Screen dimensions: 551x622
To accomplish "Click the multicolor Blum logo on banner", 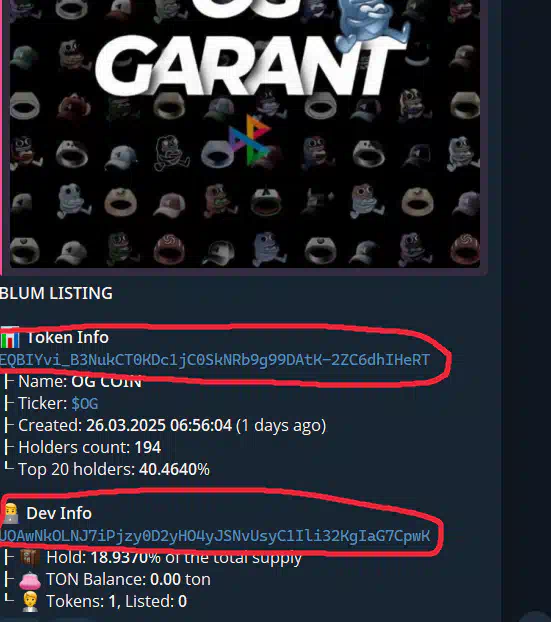I will (250, 140).
